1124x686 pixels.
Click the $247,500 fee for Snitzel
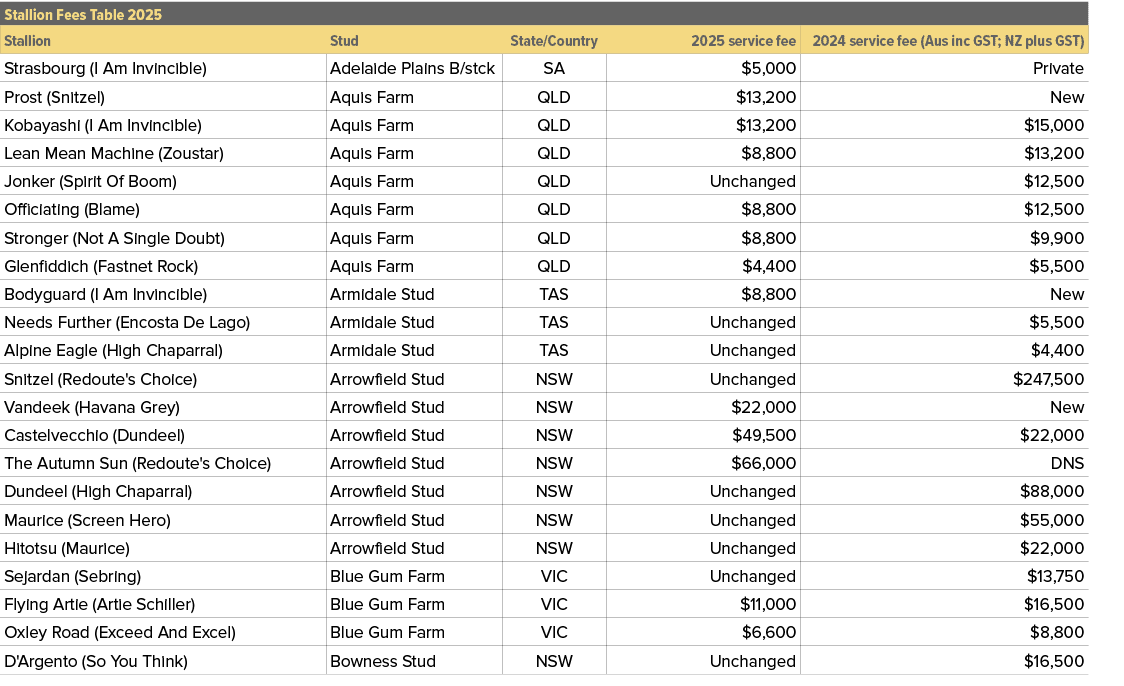[x=1051, y=379]
